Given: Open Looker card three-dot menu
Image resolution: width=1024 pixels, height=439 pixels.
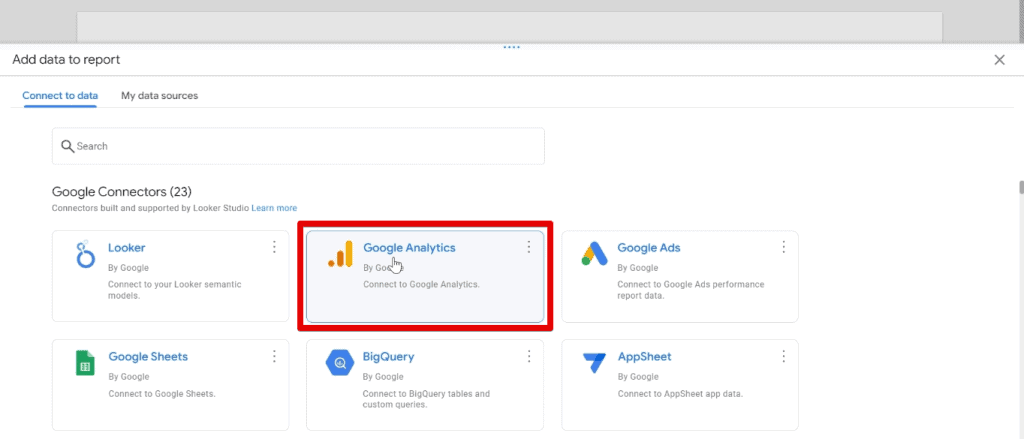Looking at the screenshot, I should coord(274,247).
